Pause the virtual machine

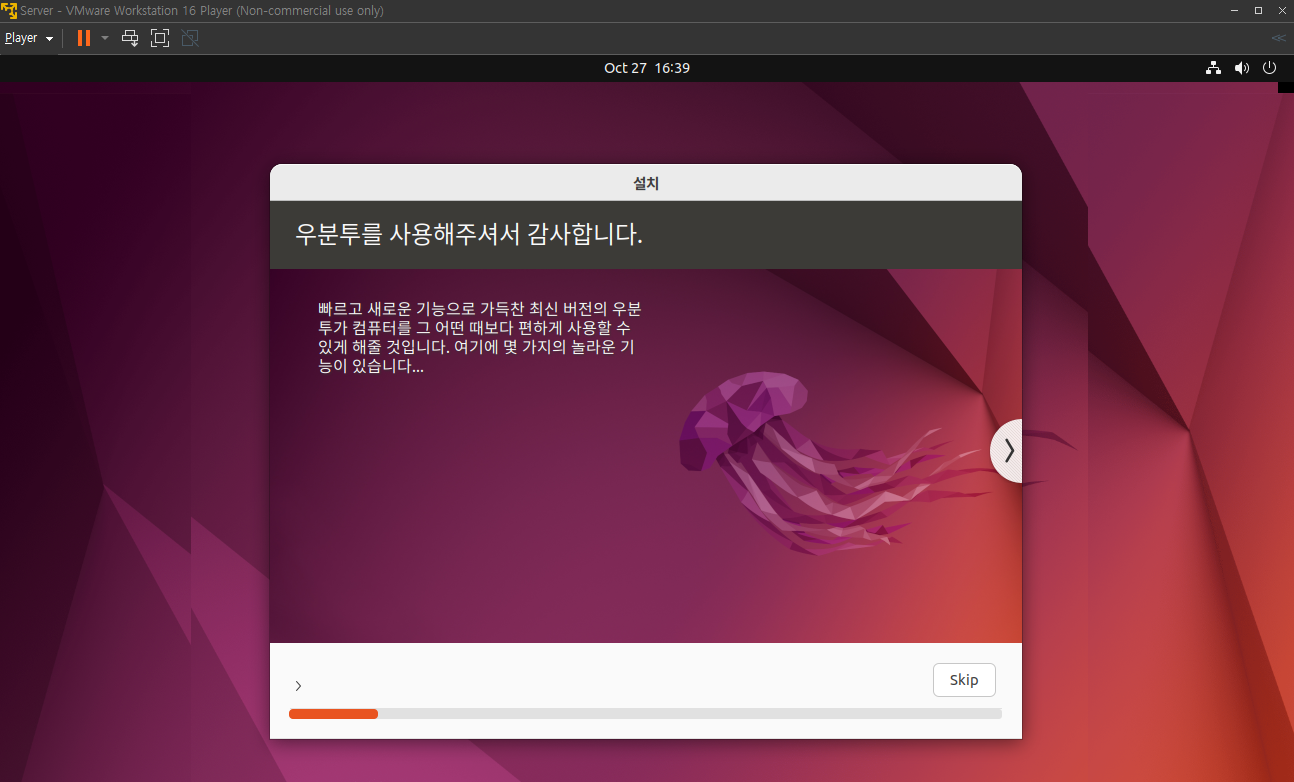point(84,38)
